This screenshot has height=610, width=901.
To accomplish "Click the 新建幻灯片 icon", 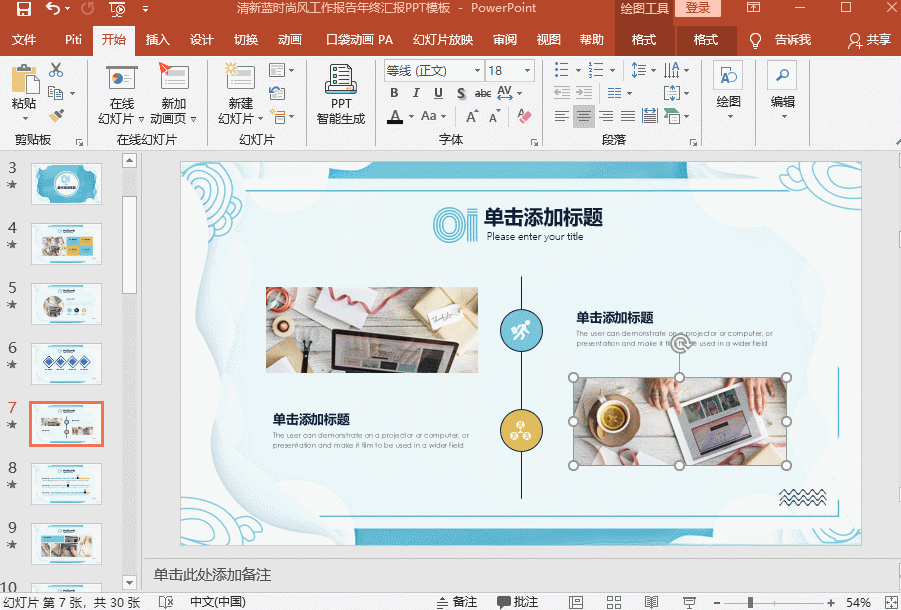I will 240,76.
